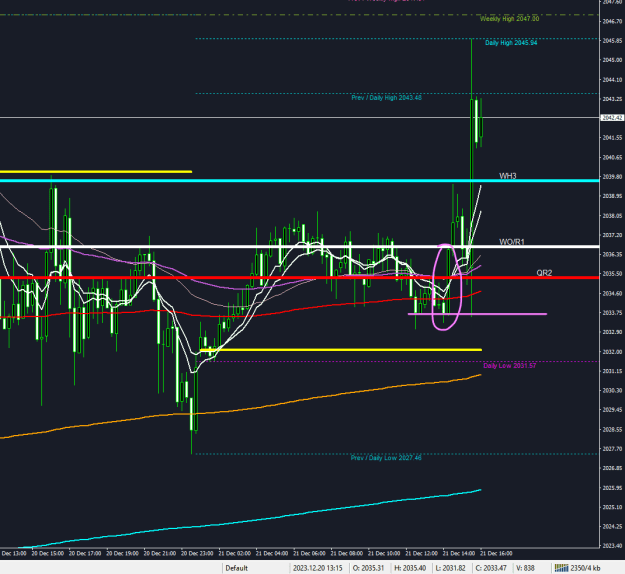The height and width of the screenshot is (574, 625).
Task: Click the 2025.10 price axis label
Action: (612, 507)
